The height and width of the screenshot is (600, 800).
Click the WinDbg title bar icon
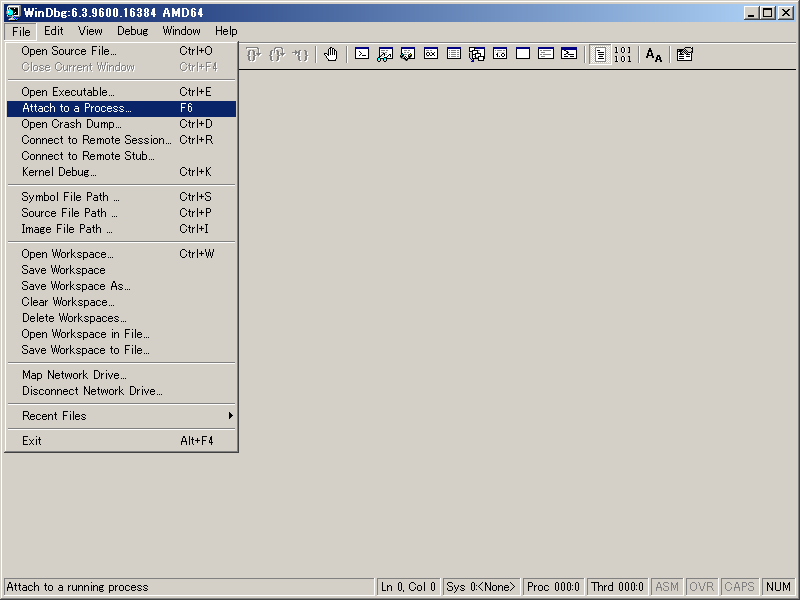[x=12, y=12]
